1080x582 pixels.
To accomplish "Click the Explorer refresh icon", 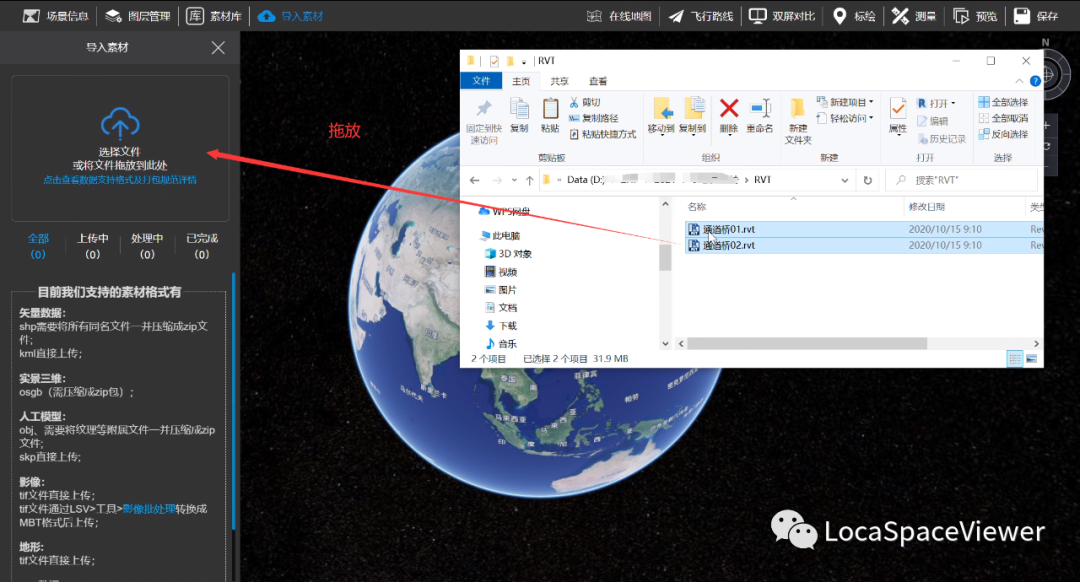I will click(x=868, y=180).
